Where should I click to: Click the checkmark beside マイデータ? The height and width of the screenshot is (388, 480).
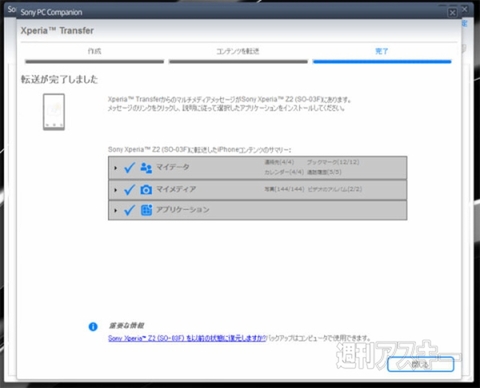(x=130, y=168)
